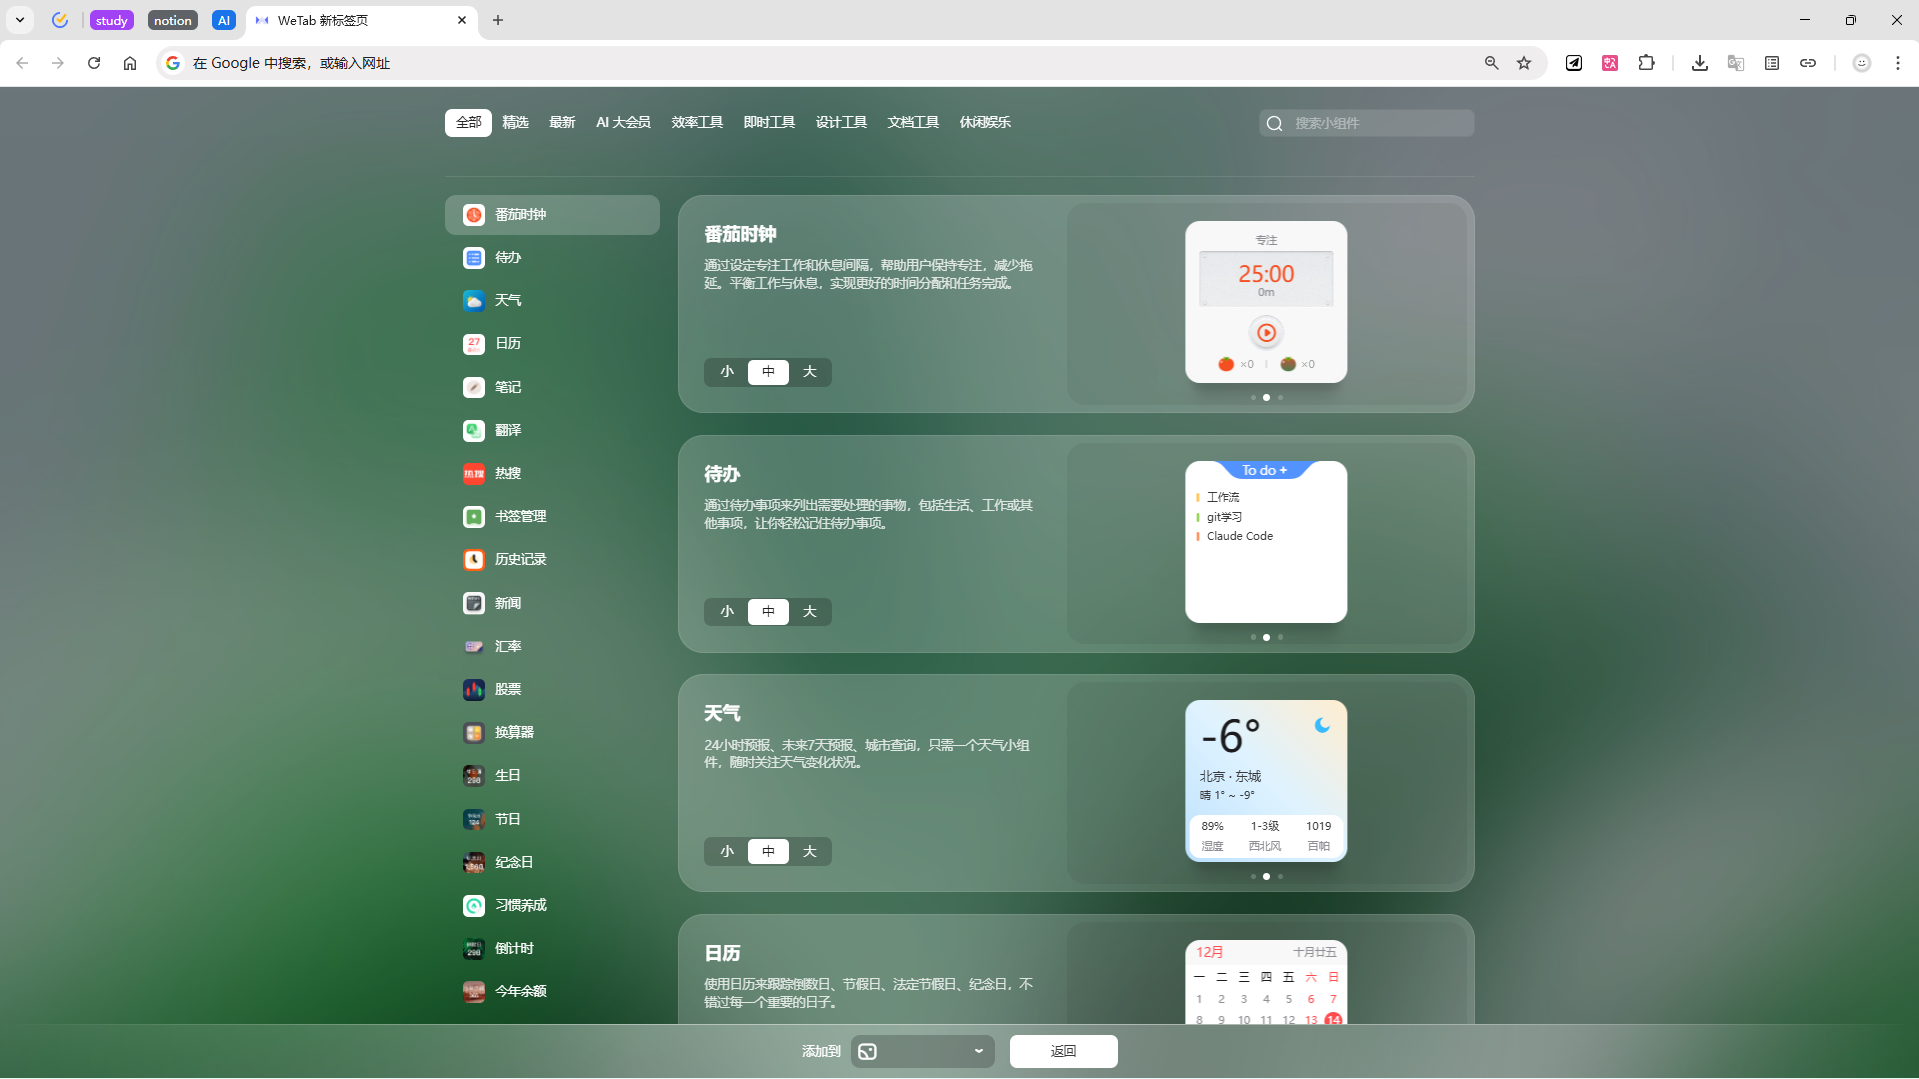Image resolution: width=1919 pixels, height=1079 pixels.
Task: Click the 纪念日 anniversary icon
Action: [x=474, y=862]
